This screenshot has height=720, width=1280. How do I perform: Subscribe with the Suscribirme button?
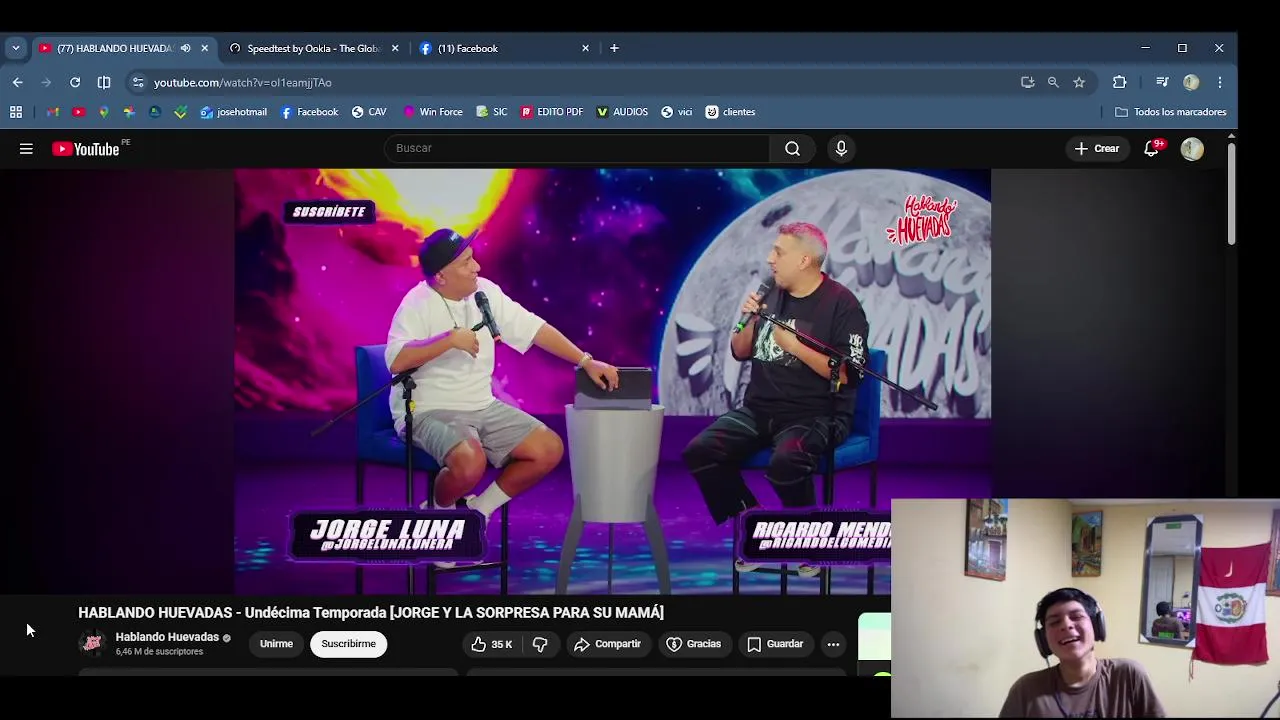click(x=349, y=644)
